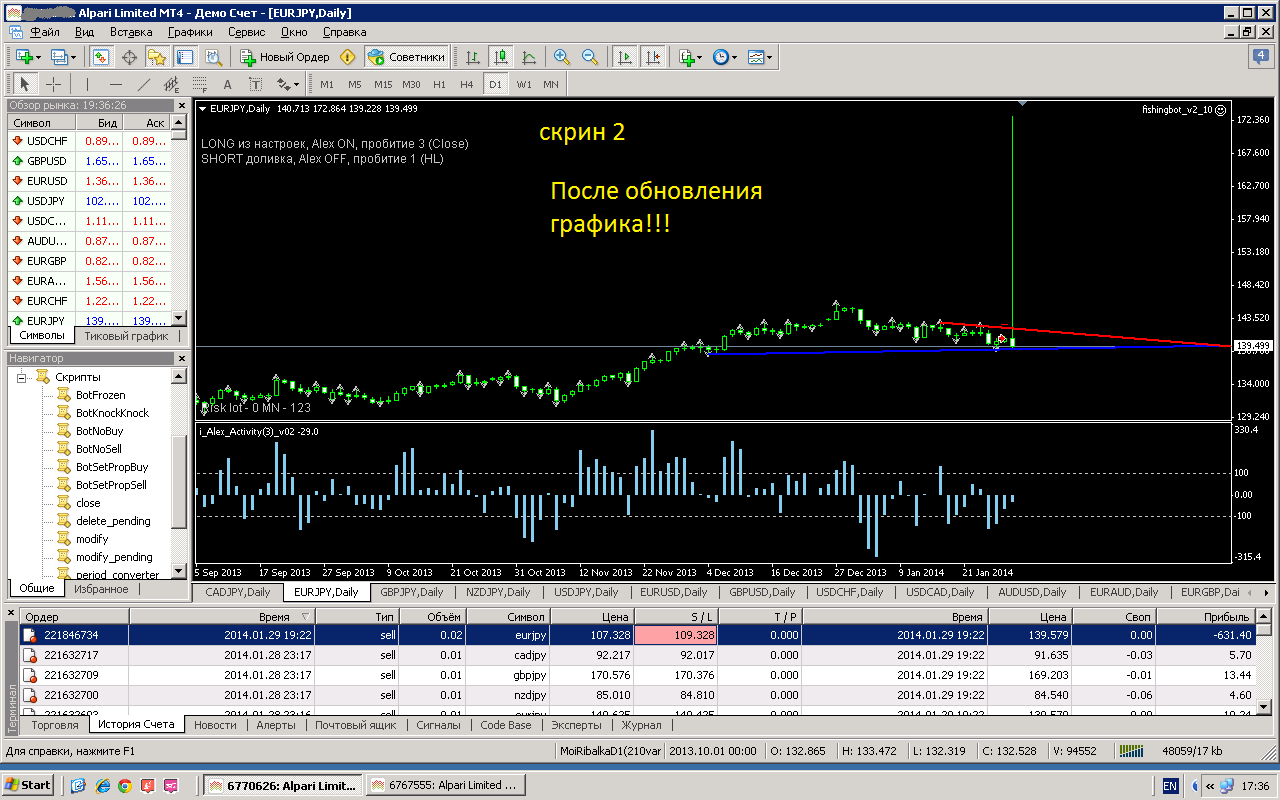Select the cursor arrow tool
The height and width of the screenshot is (800, 1280).
(x=26, y=84)
